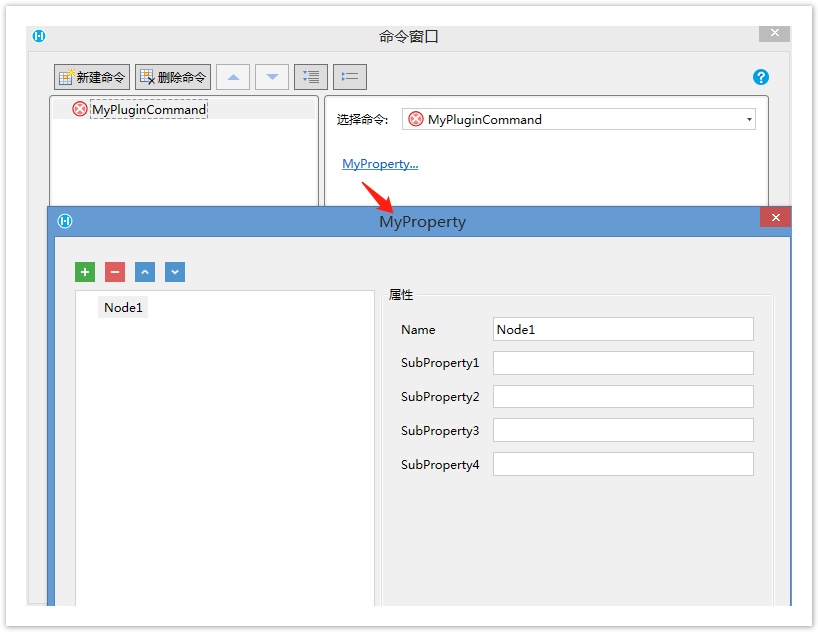Focus the SubProperty2 text box
The height and width of the screenshot is (632, 818).
point(623,397)
